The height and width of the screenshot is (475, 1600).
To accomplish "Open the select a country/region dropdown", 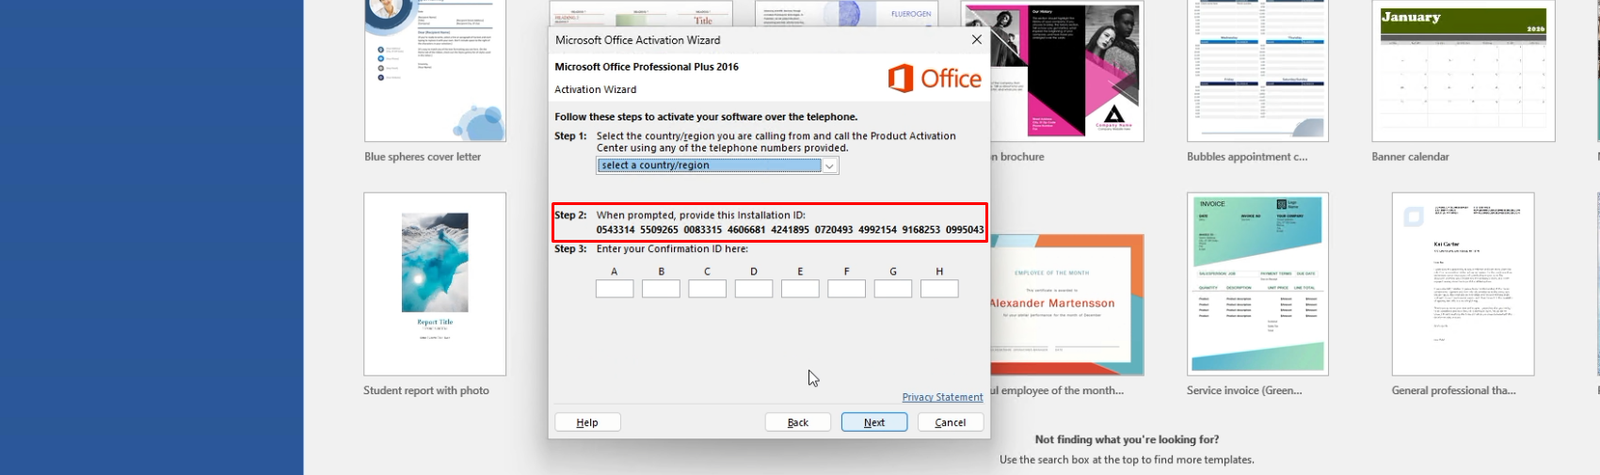I will click(x=717, y=166).
